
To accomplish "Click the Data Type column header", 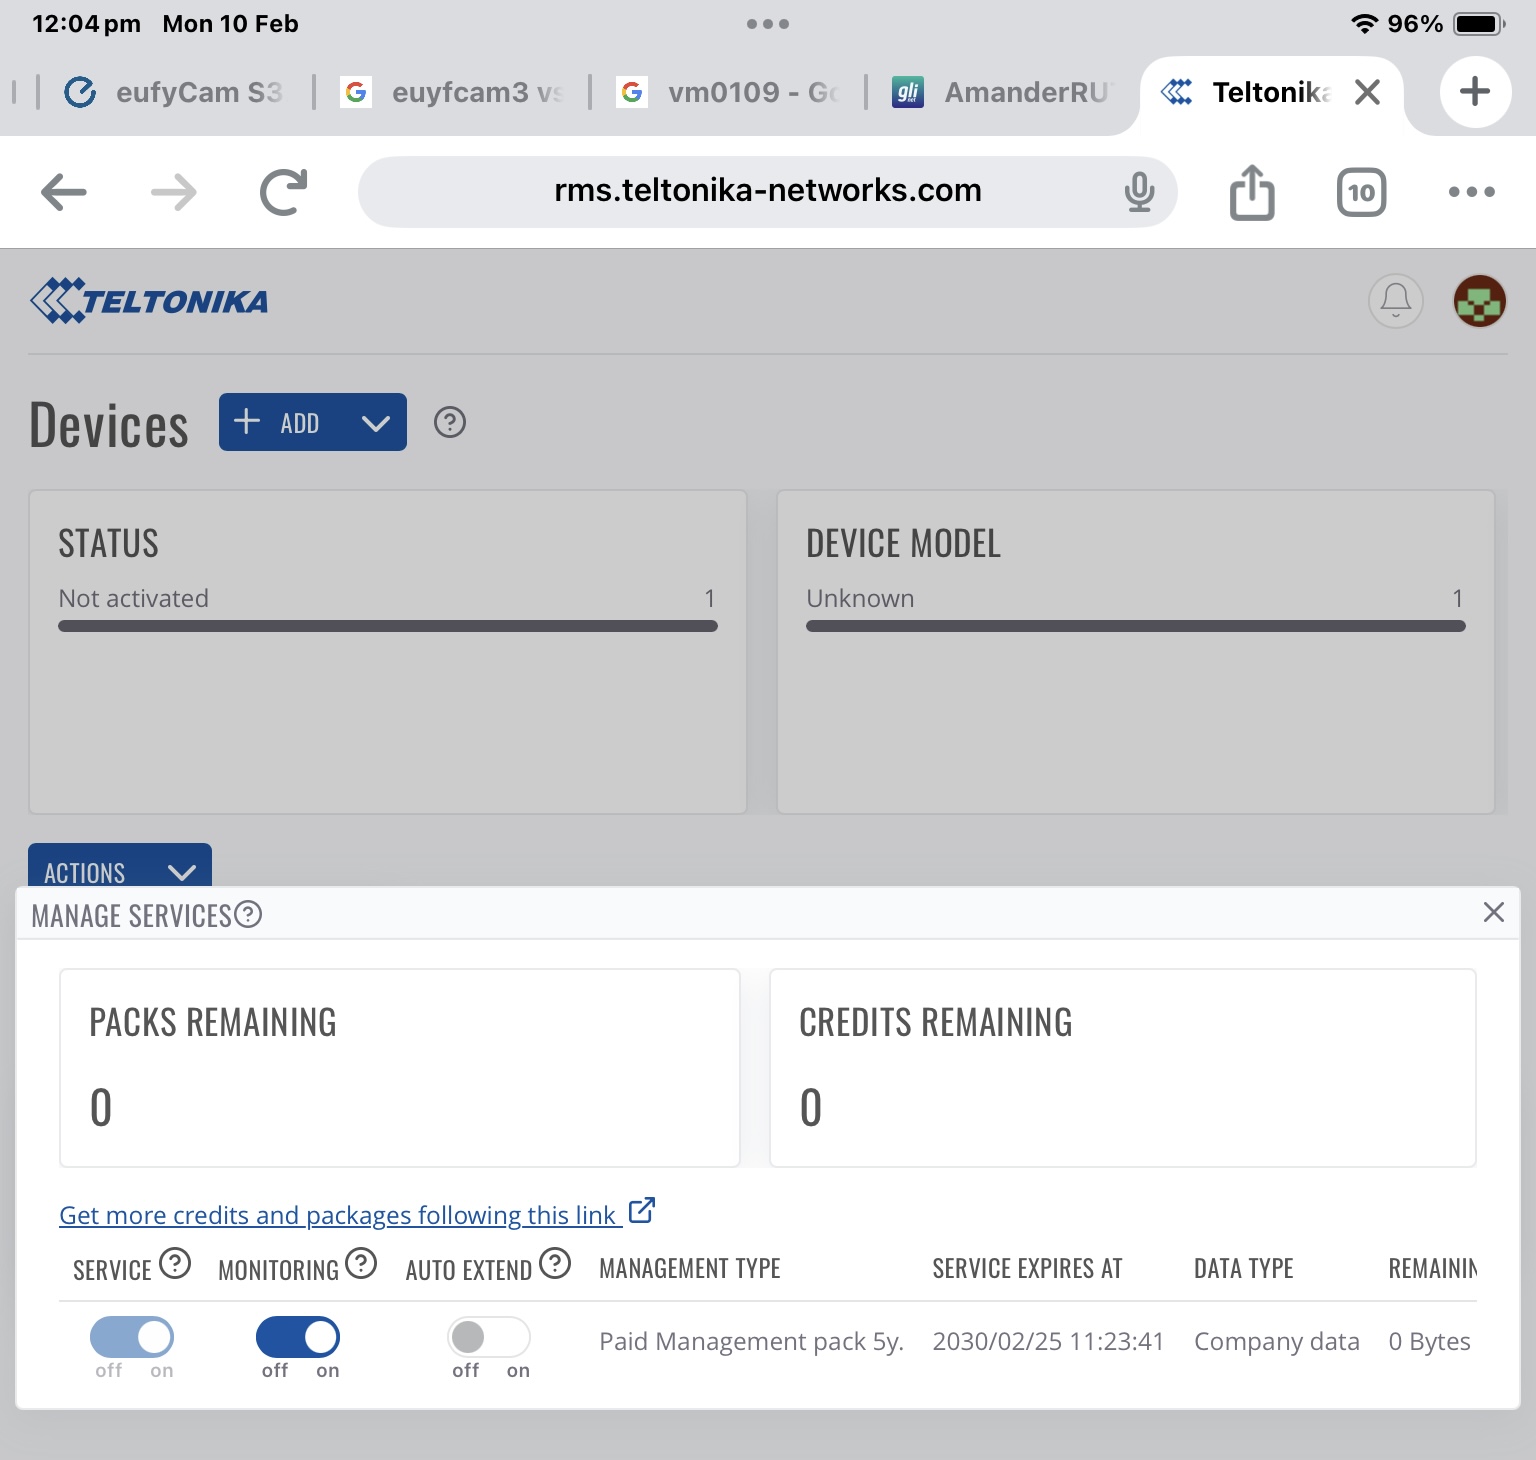I will coord(1243,1269).
